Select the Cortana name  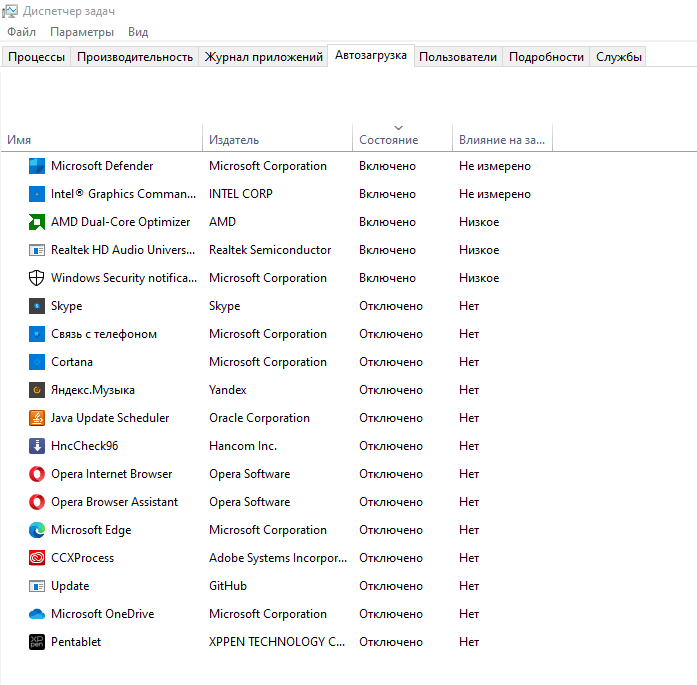(72, 362)
